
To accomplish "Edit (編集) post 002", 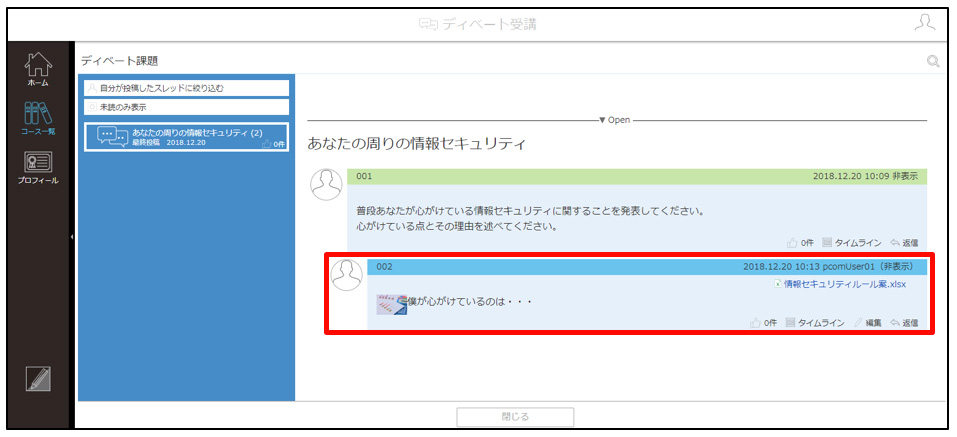I will (867, 323).
